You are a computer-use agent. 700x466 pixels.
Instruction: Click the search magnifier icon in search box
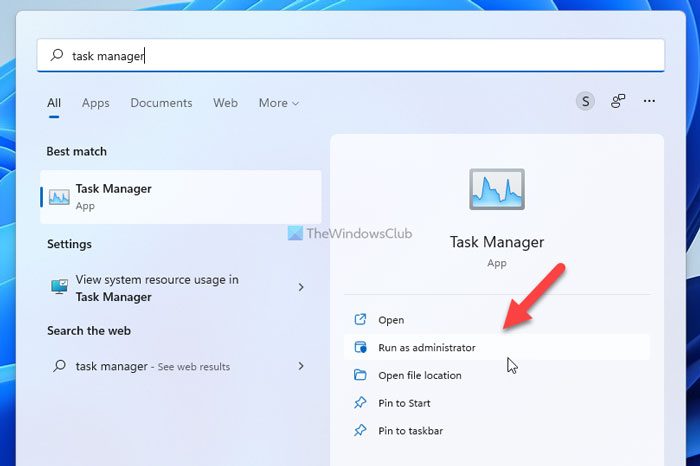coord(57,55)
